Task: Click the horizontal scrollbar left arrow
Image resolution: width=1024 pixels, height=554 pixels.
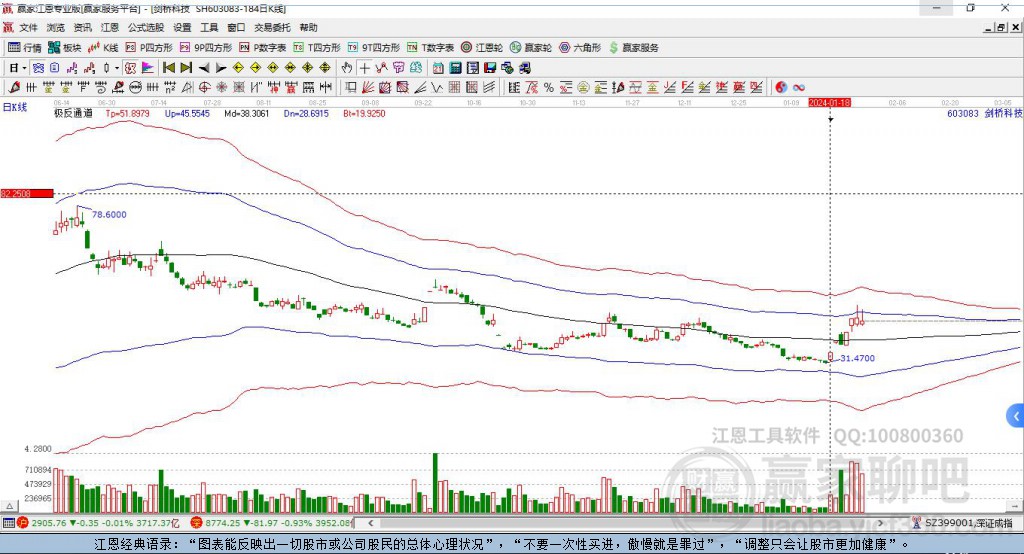Action: click(x=370, y=523)
